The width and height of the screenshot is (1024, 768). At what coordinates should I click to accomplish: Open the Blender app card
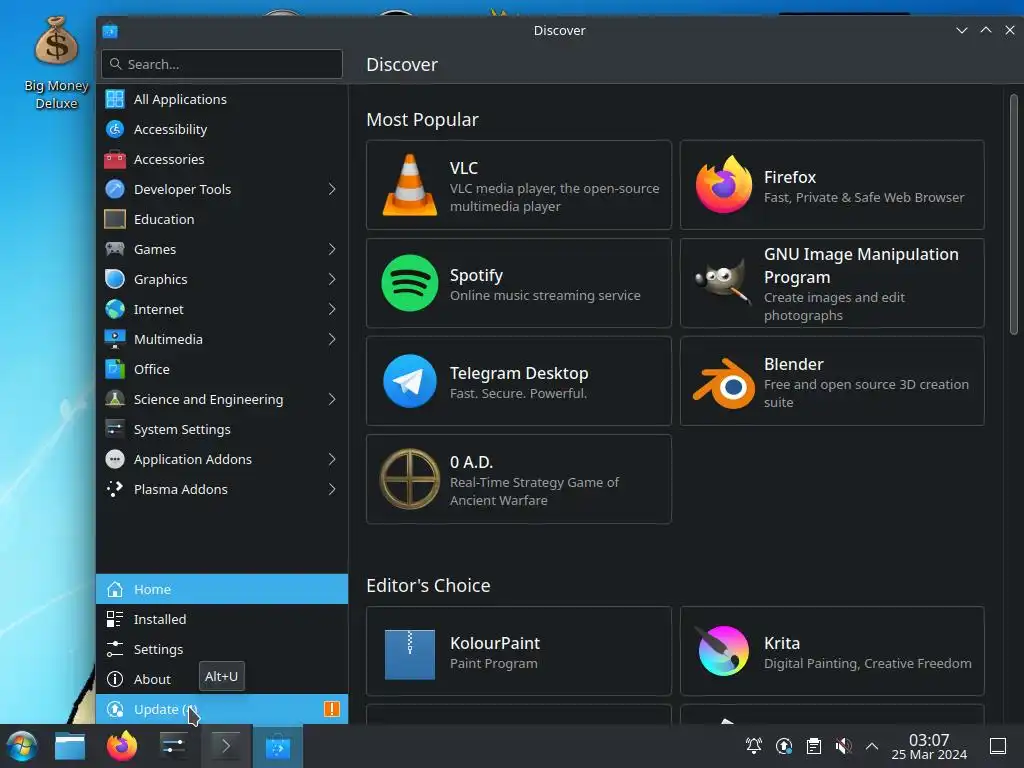coord(832,381)
